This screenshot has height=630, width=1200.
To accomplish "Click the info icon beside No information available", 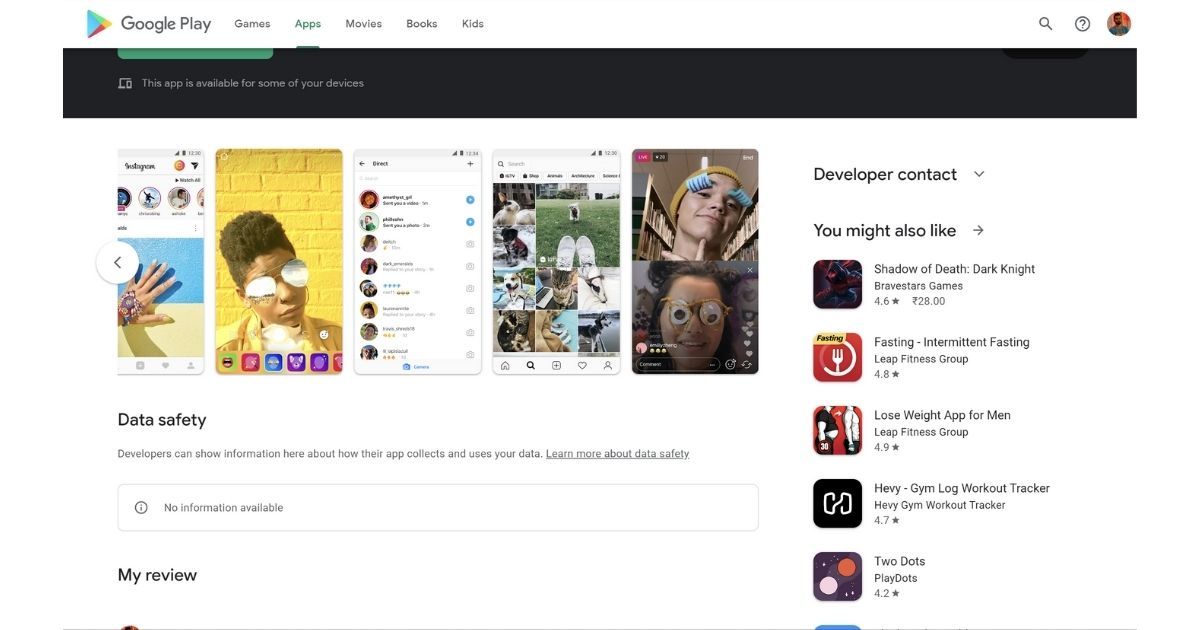I will (141, 508).
